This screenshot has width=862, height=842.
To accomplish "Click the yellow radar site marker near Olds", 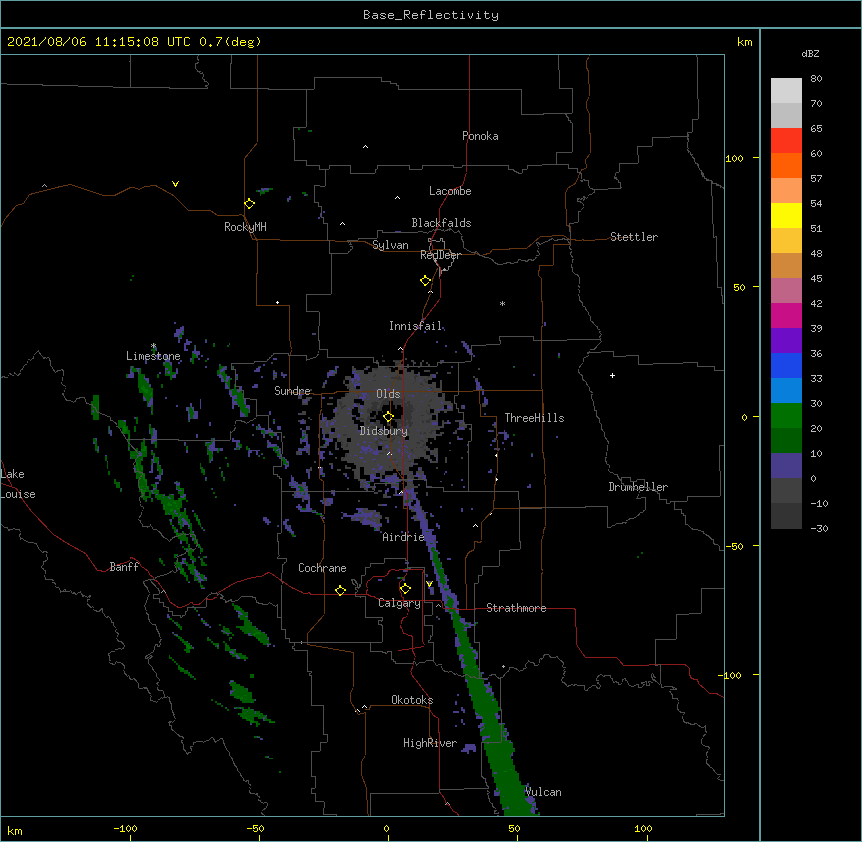I will (388, 417).
